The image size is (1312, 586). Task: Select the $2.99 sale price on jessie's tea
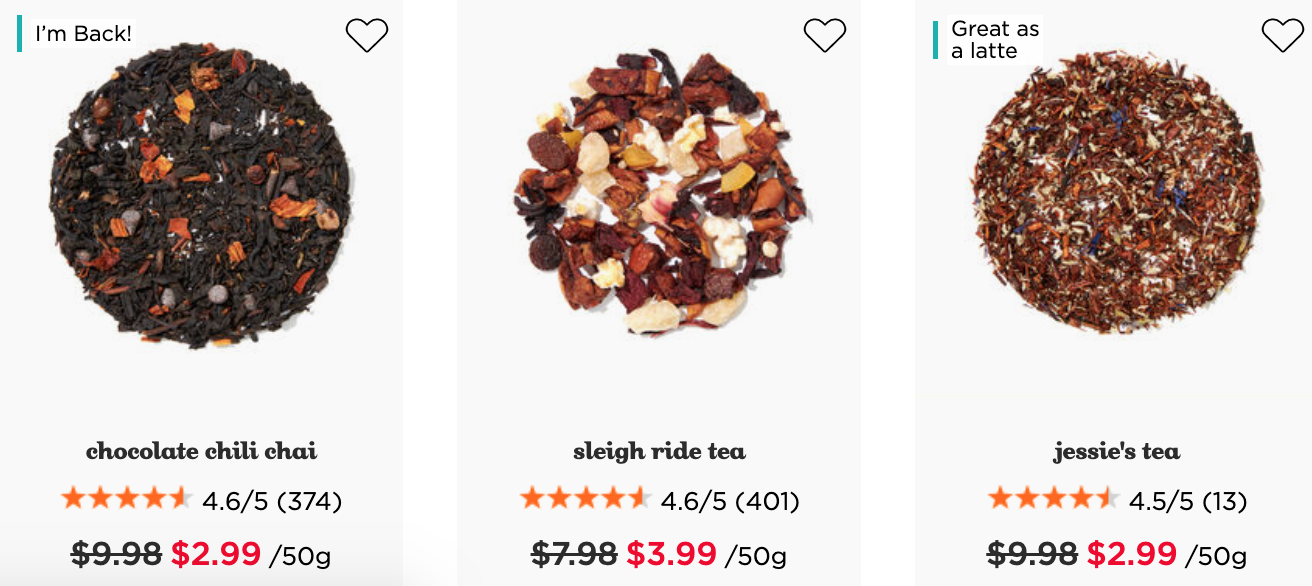pos(1131,553)
